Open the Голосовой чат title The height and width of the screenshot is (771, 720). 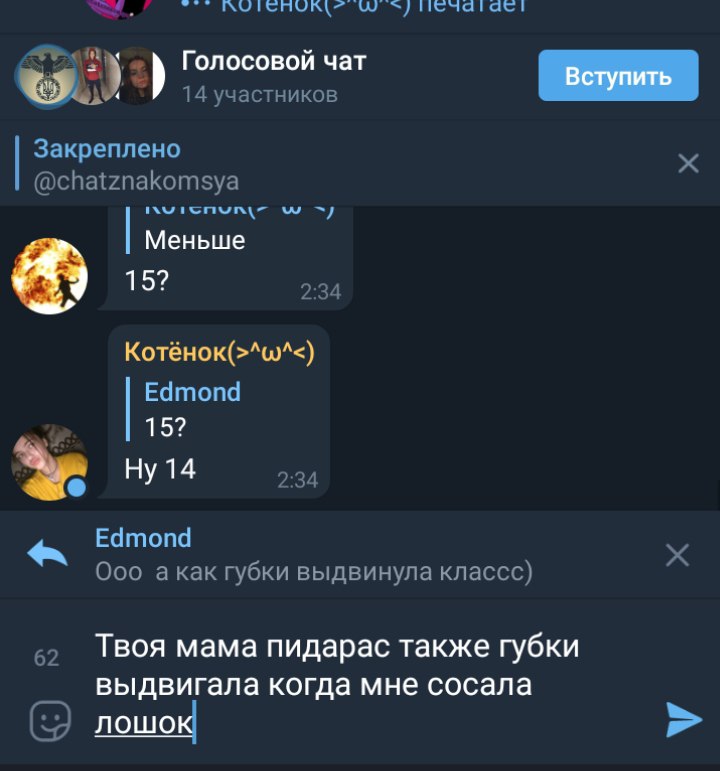point(274,61)
